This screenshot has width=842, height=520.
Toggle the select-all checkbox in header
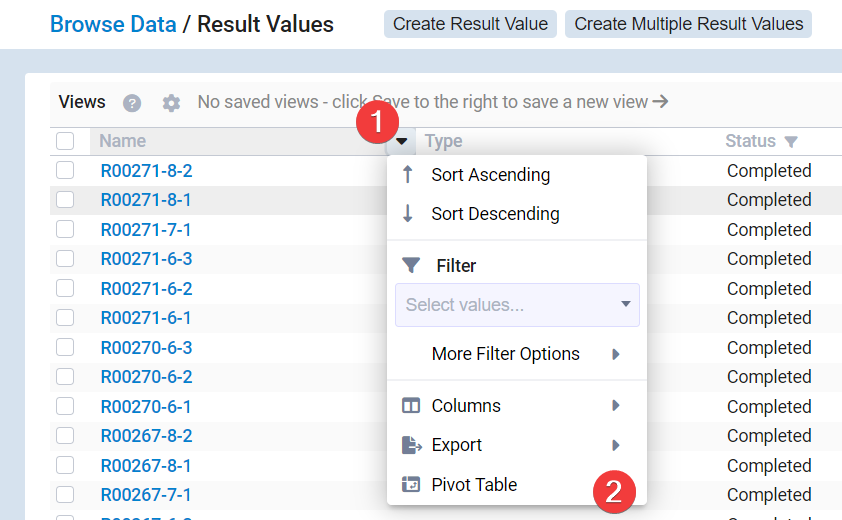[x=65, y=142]
